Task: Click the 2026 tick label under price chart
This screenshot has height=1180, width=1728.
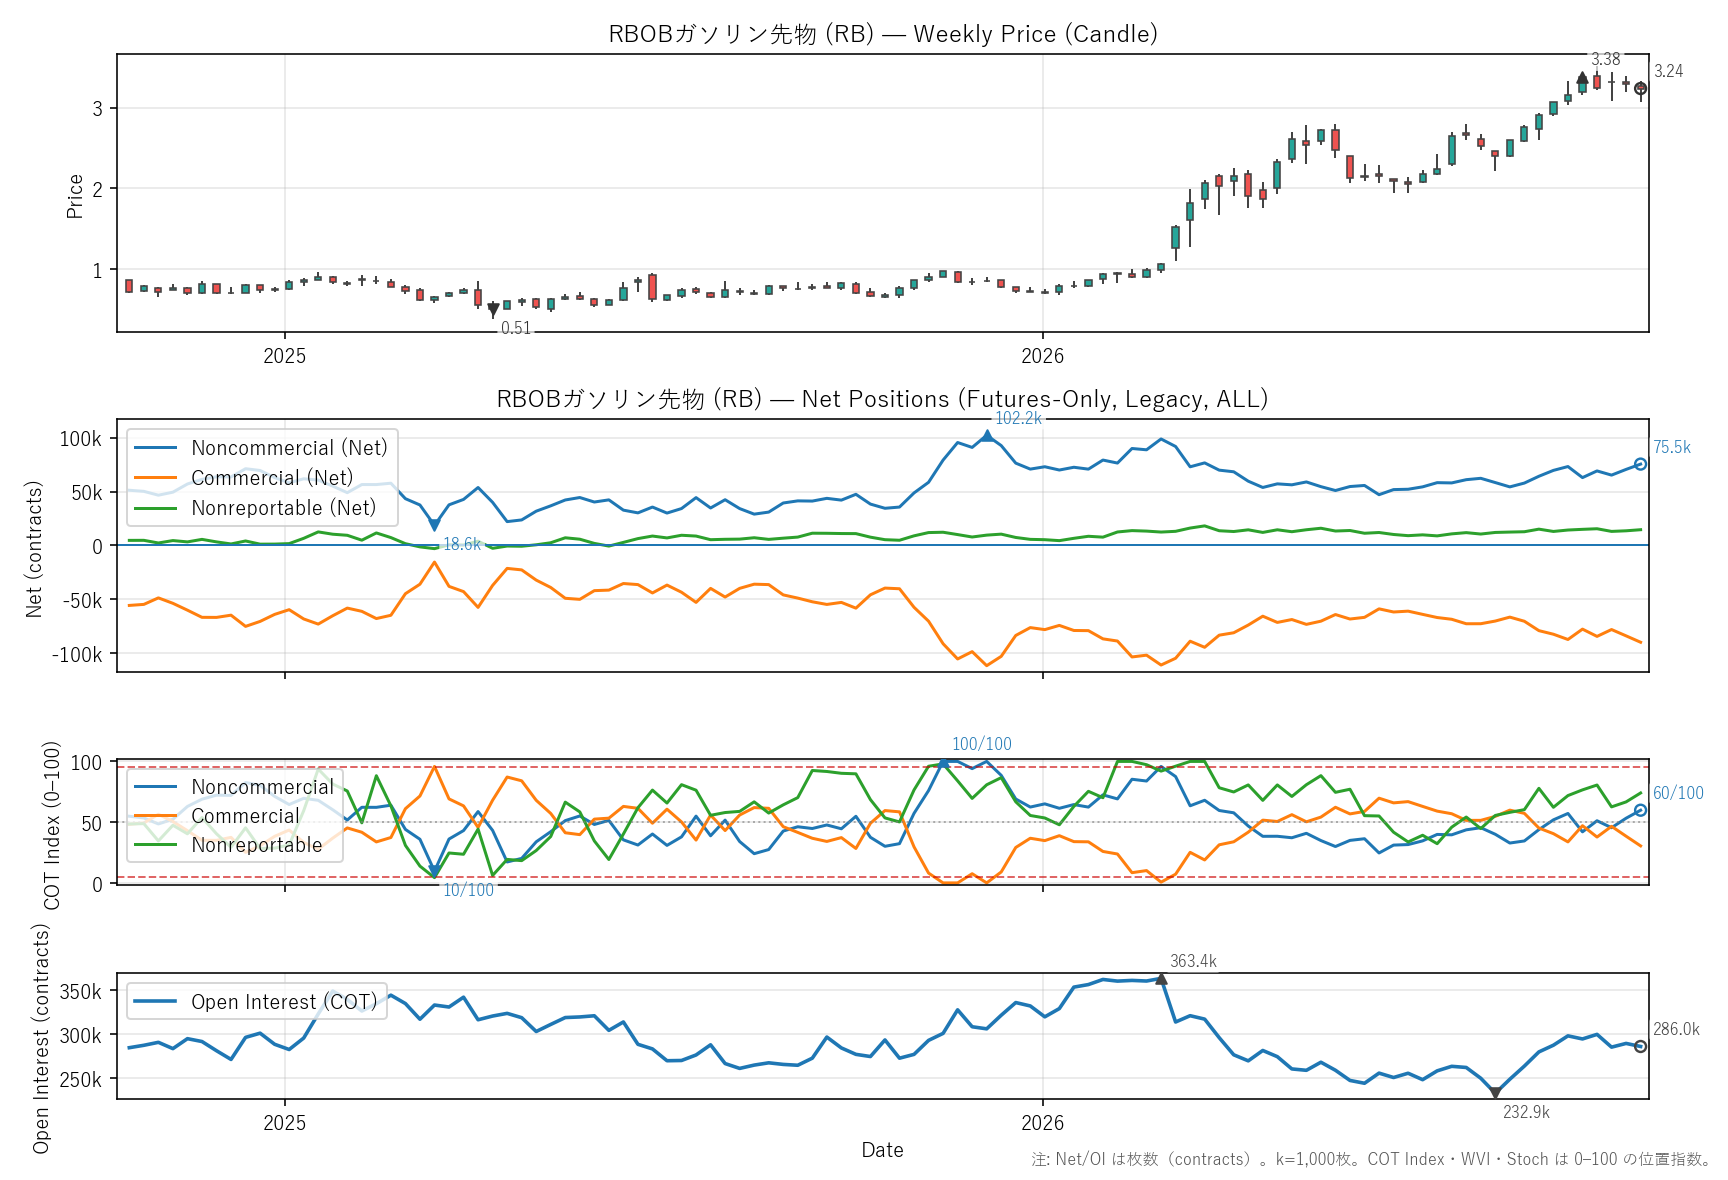Action: point(1043,356)
